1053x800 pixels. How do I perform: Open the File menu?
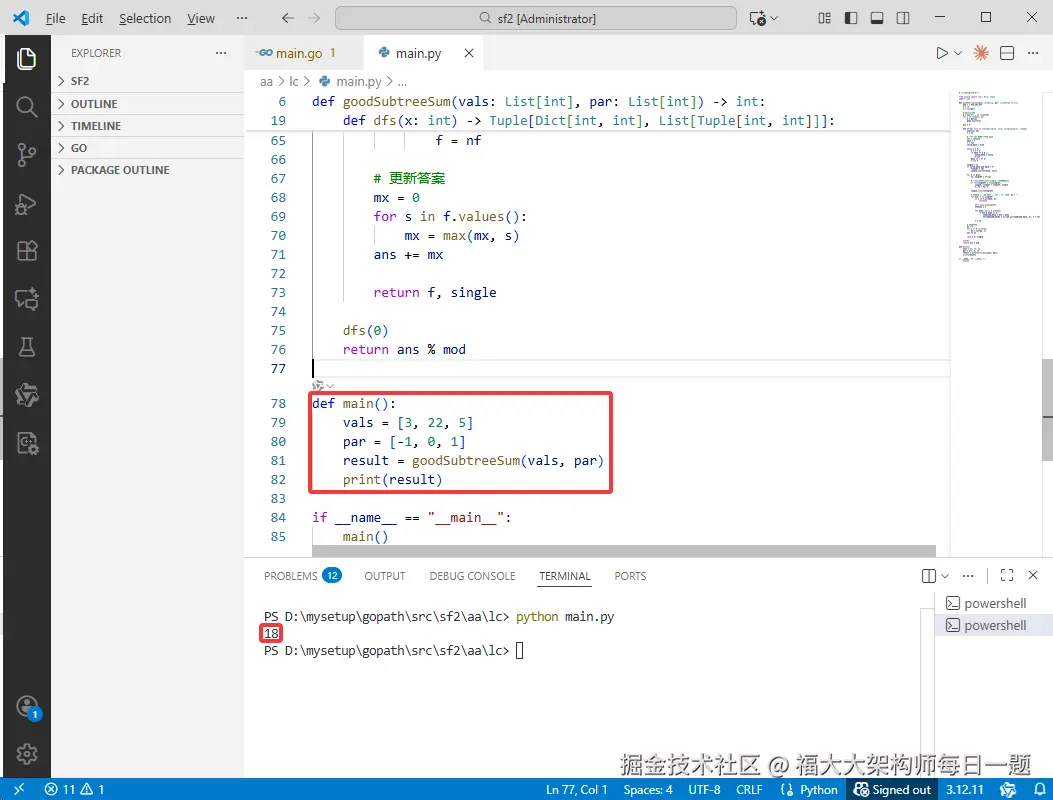(55, 18)
